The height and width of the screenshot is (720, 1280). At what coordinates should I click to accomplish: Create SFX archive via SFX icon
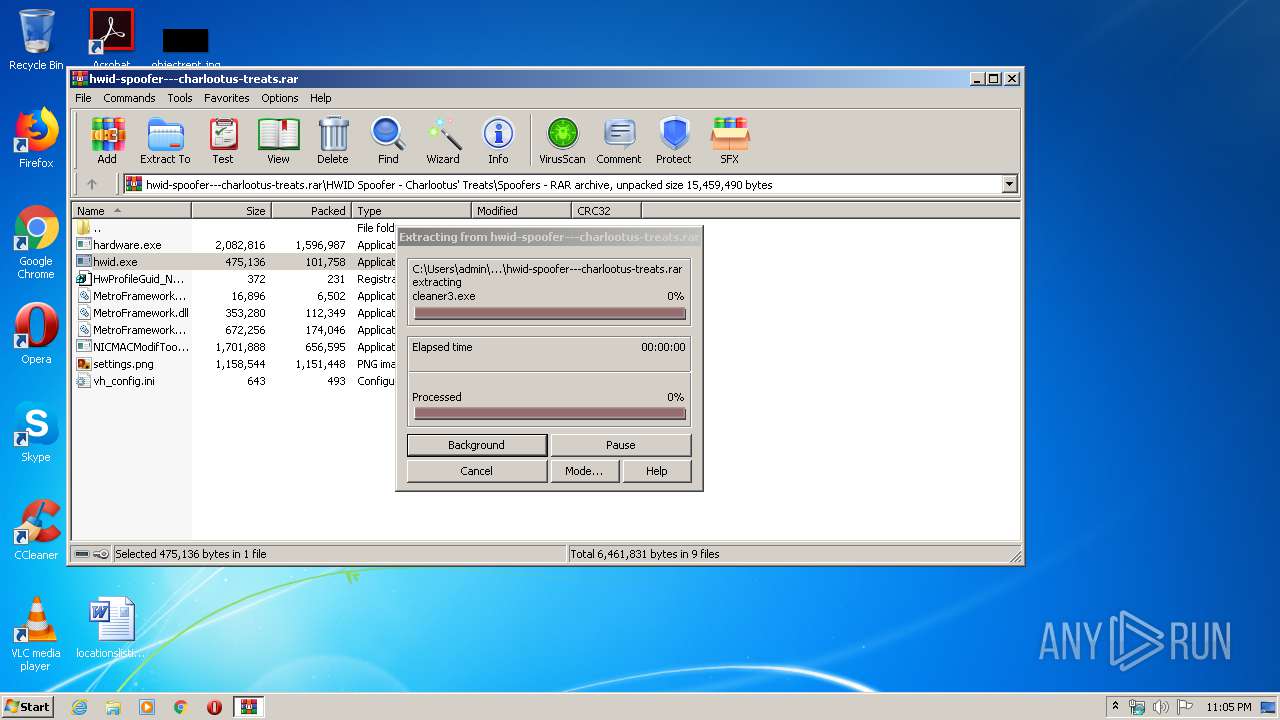(x=730, y=140)
